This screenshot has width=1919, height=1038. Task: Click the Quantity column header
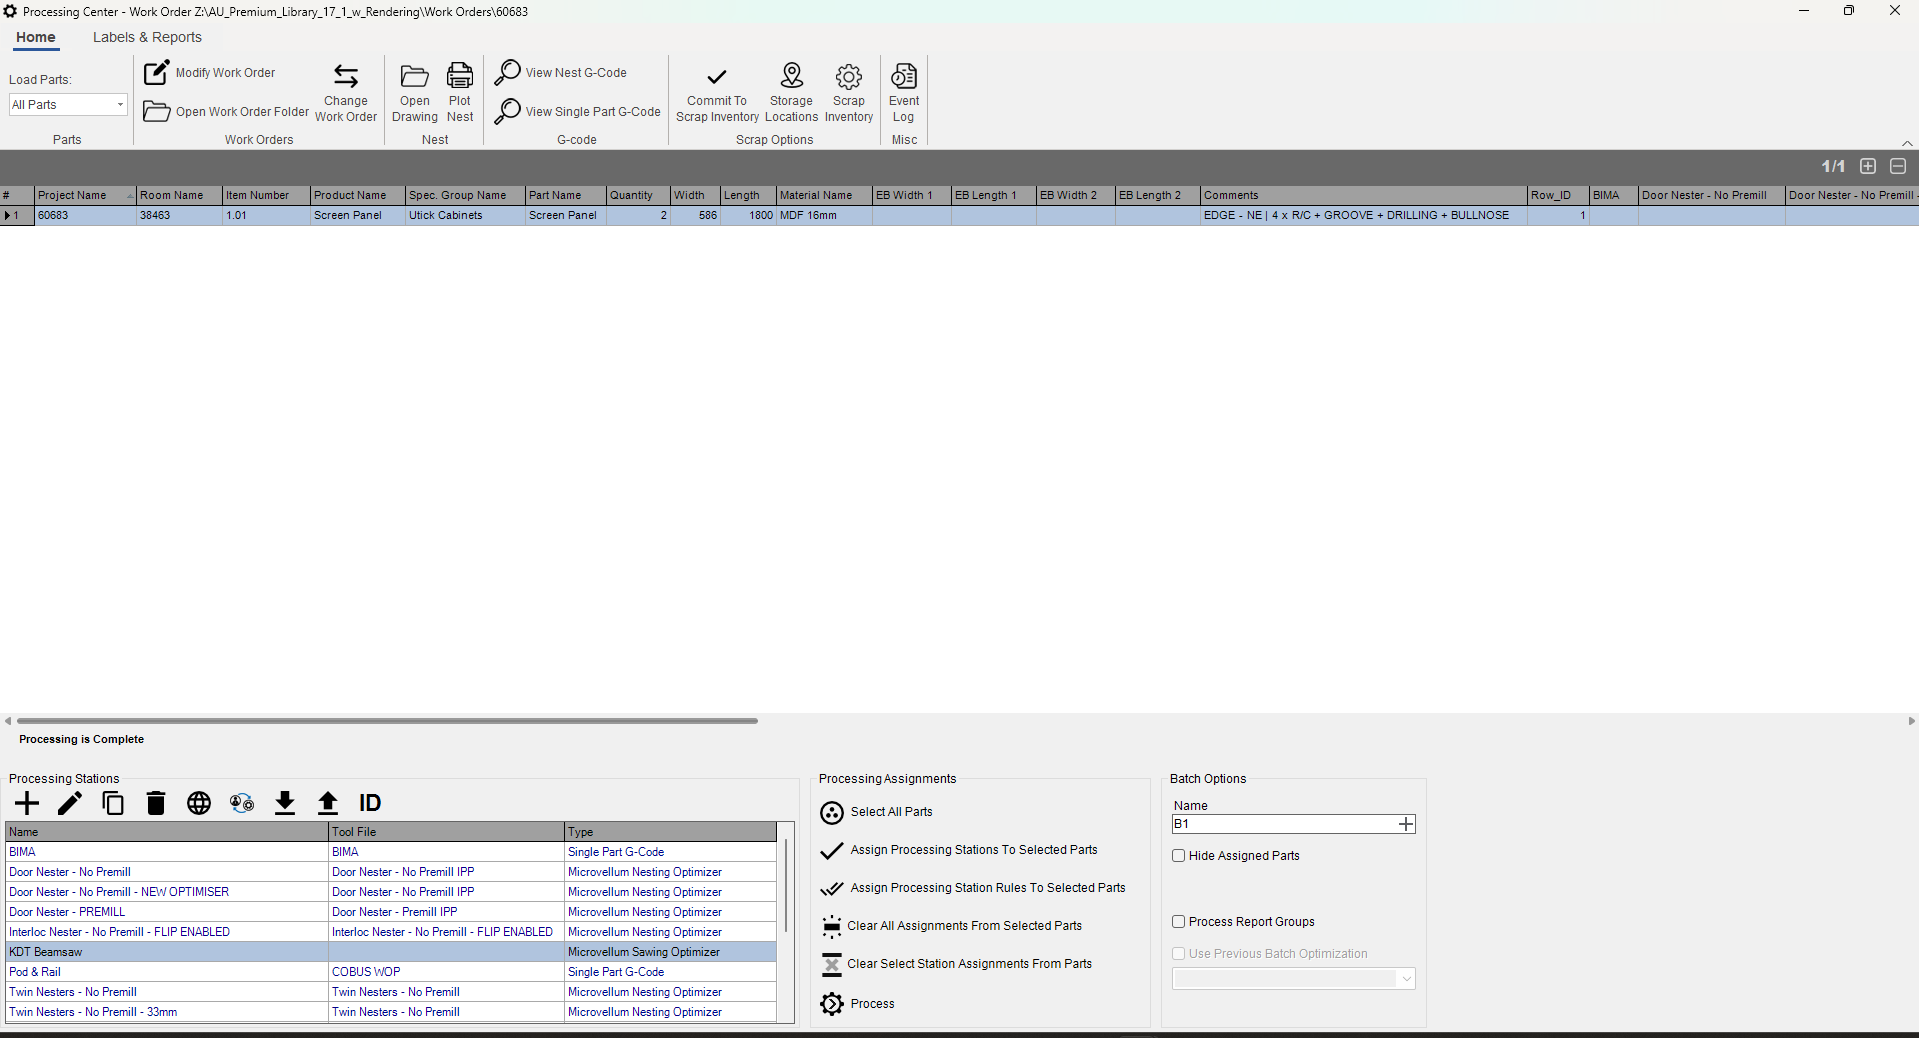(x=638, y=195)
